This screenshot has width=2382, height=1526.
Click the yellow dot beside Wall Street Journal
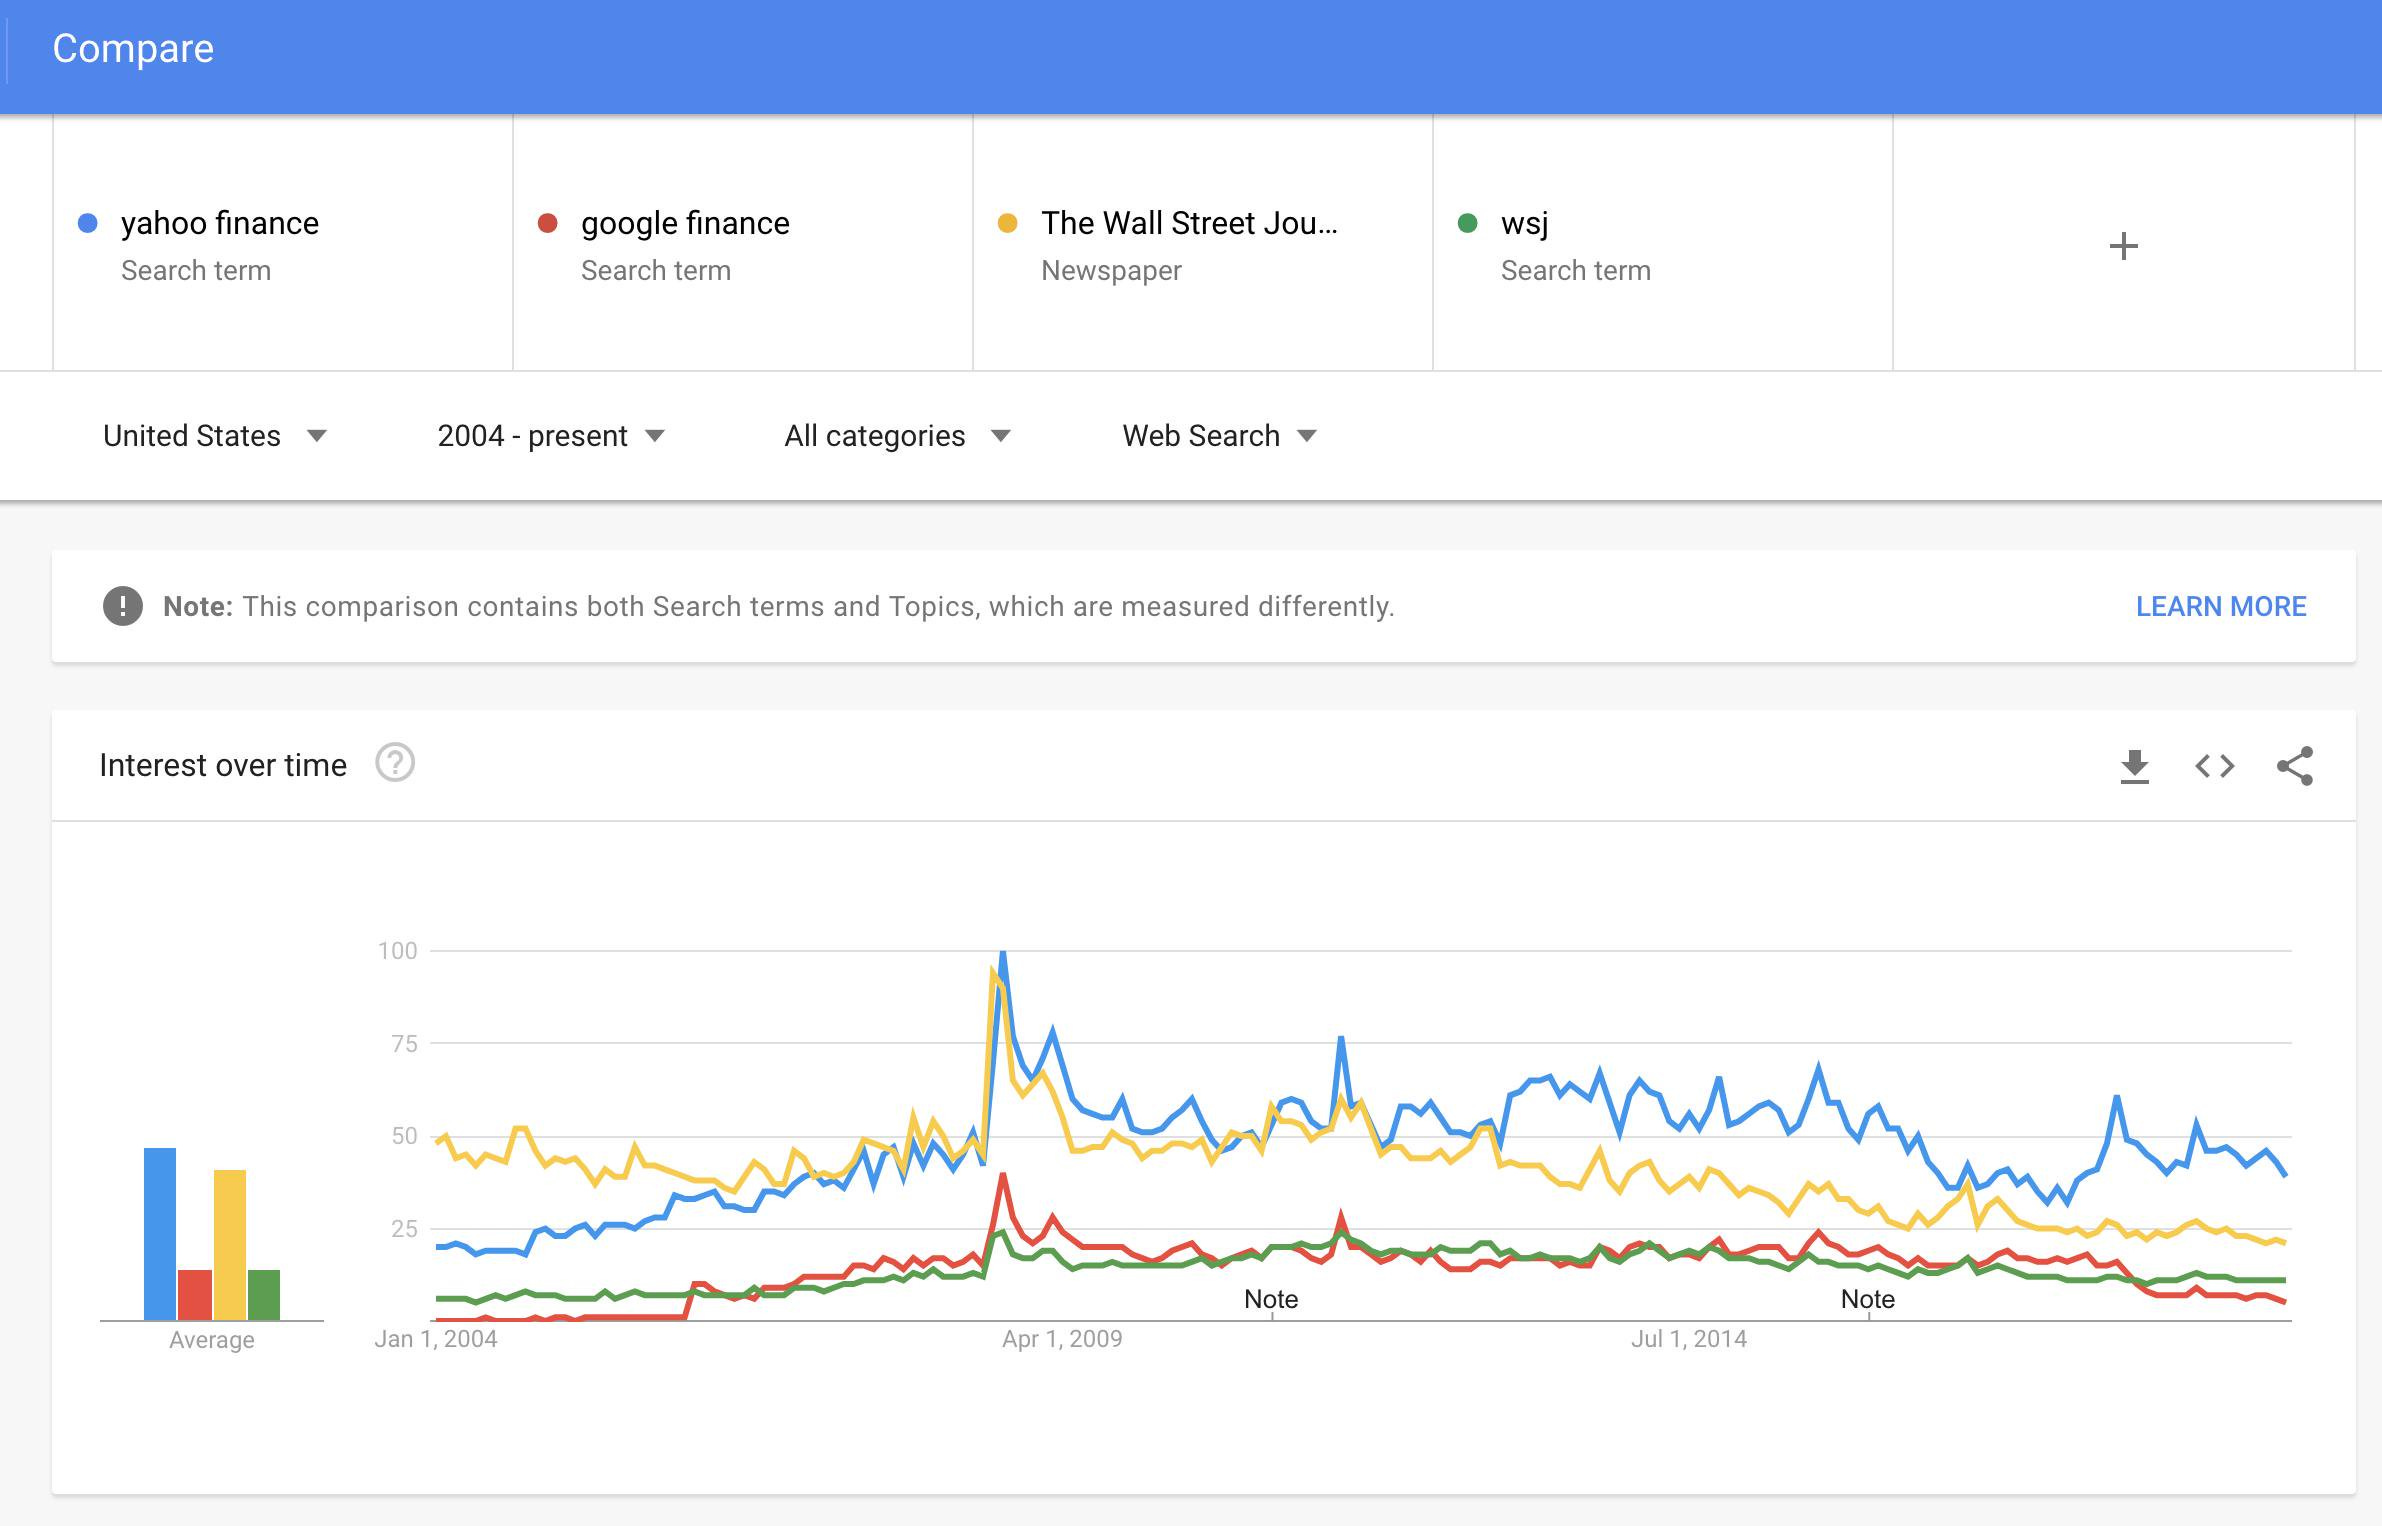[1007, 223]
